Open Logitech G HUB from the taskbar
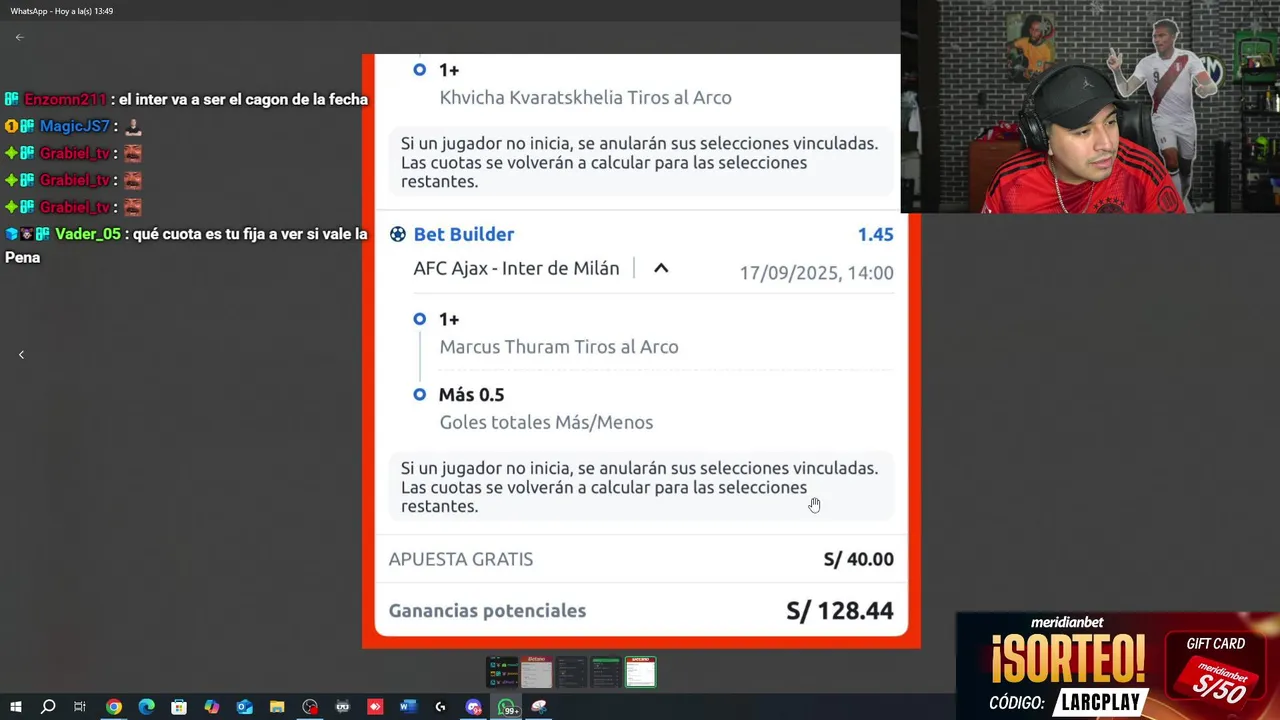Image resolution: width=1280 pixels, height=720 pixels. click(441, 707)
